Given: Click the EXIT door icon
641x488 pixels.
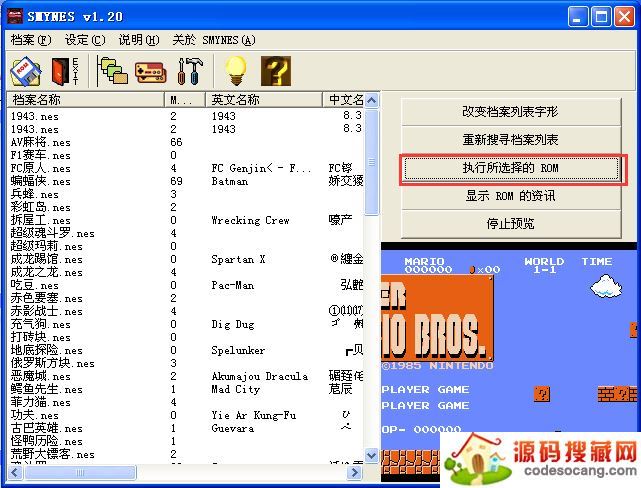Looking at the screenshot, I should [62, 71].
